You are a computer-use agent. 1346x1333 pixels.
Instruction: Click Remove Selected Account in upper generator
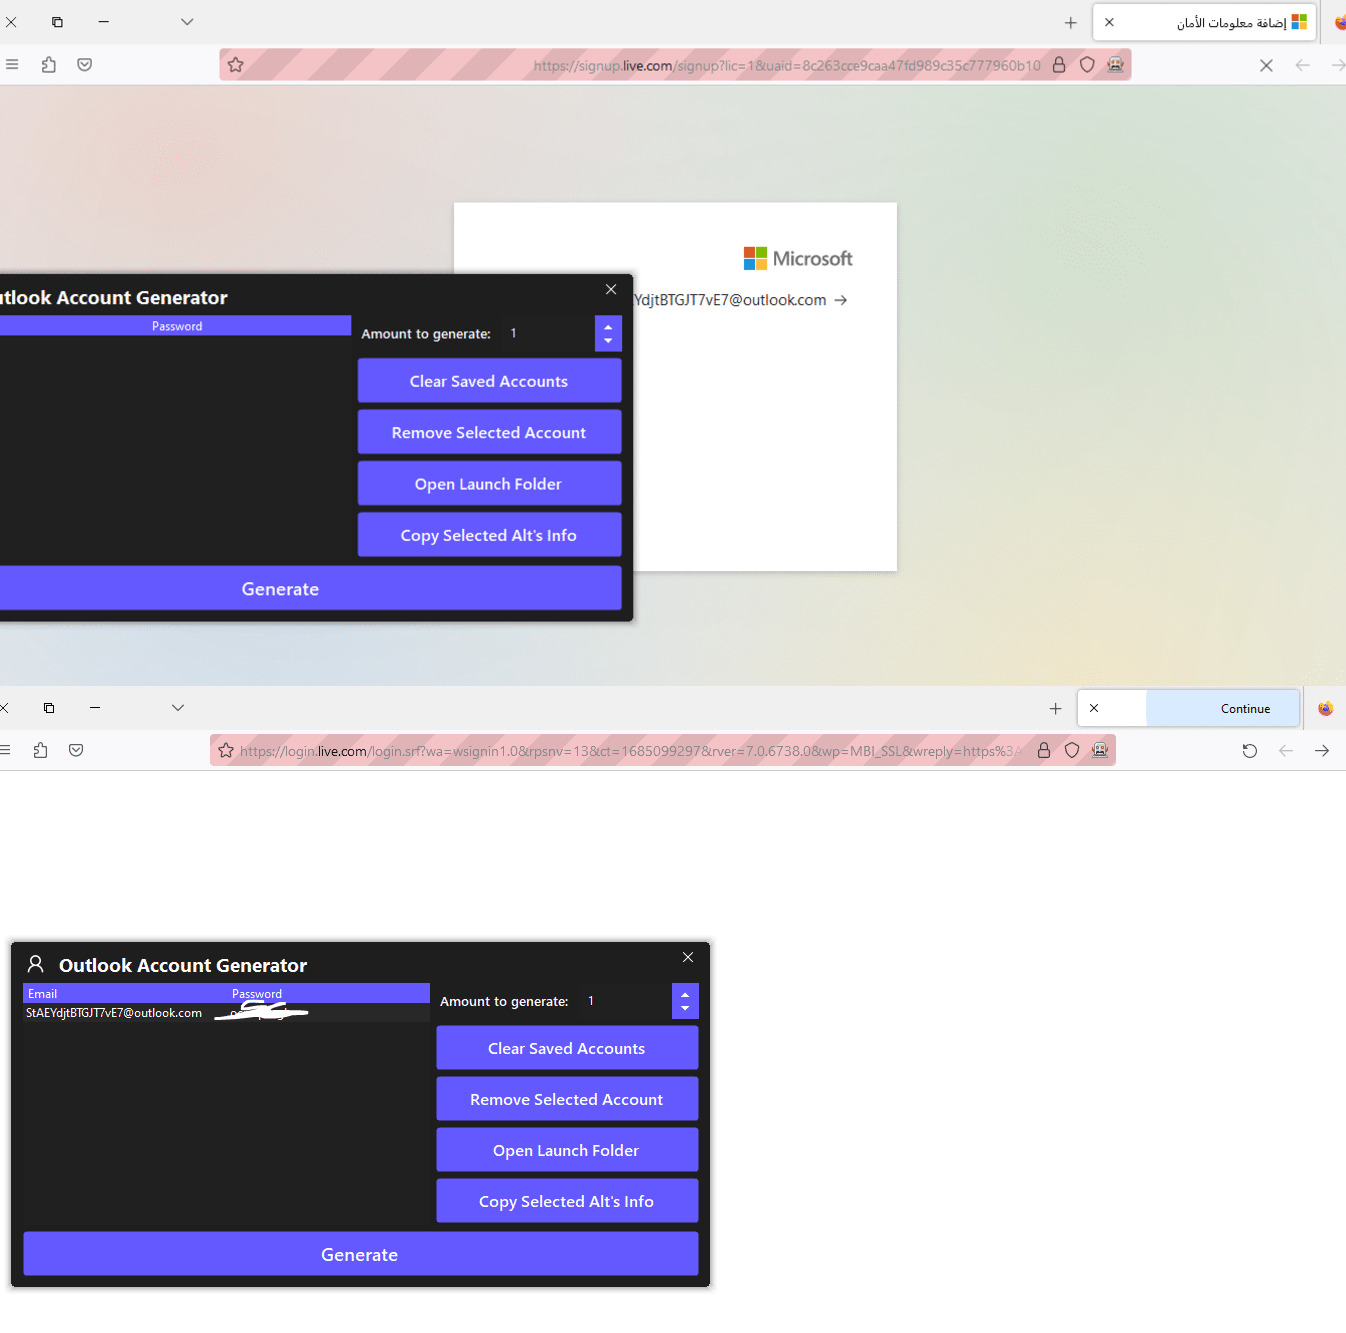click(489, 432)
